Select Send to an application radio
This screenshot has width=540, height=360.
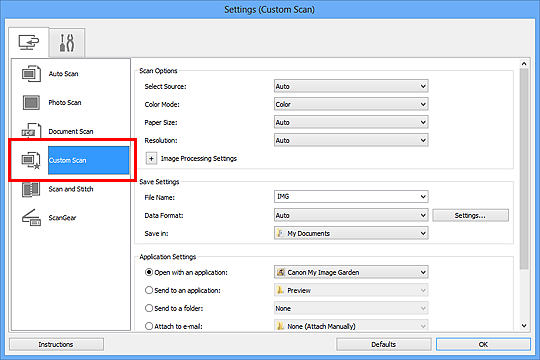[149, 290]
